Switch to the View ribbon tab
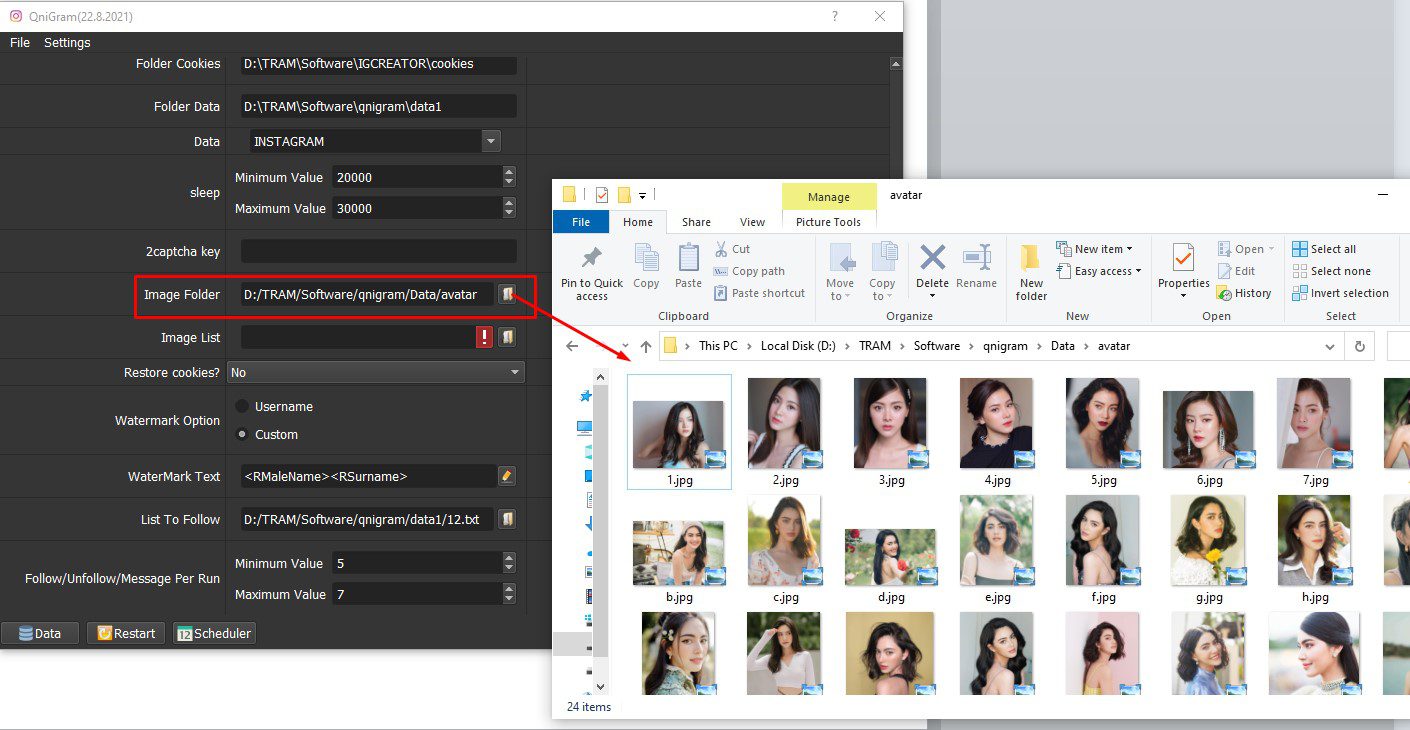 (752, 222)
